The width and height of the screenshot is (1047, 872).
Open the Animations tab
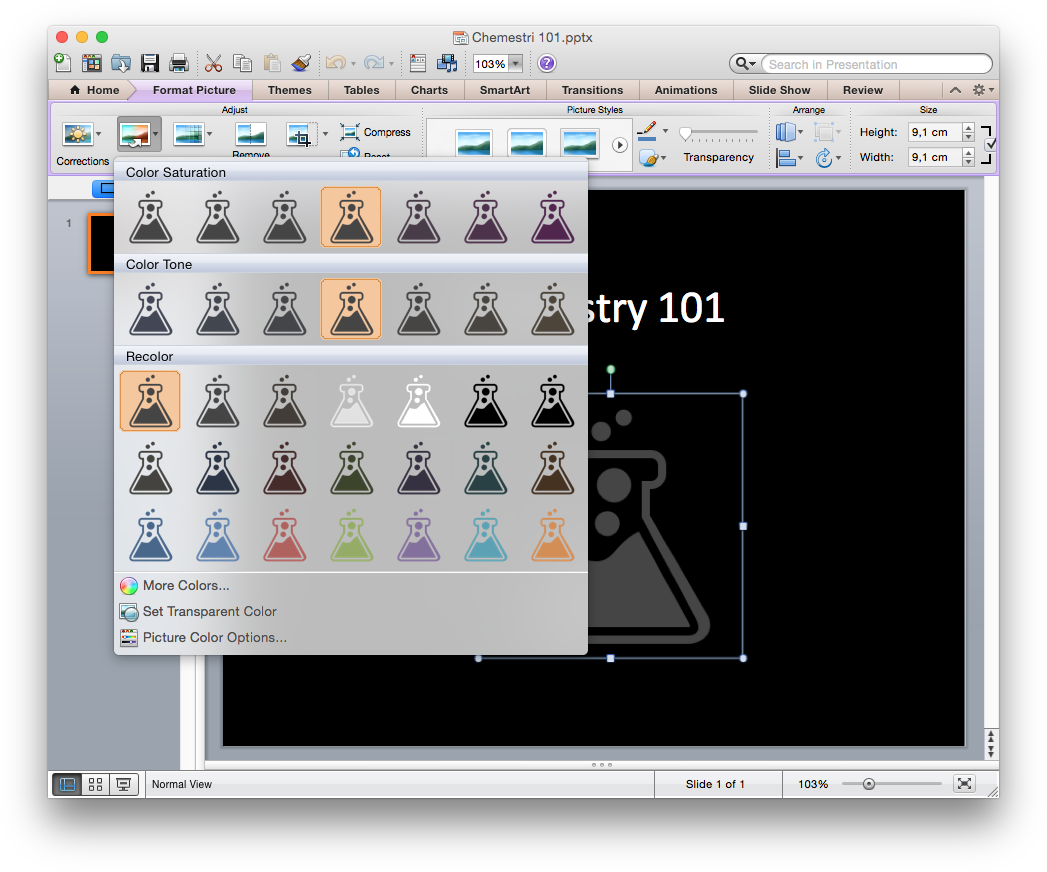pyautogui.click(x=686, y=90)
